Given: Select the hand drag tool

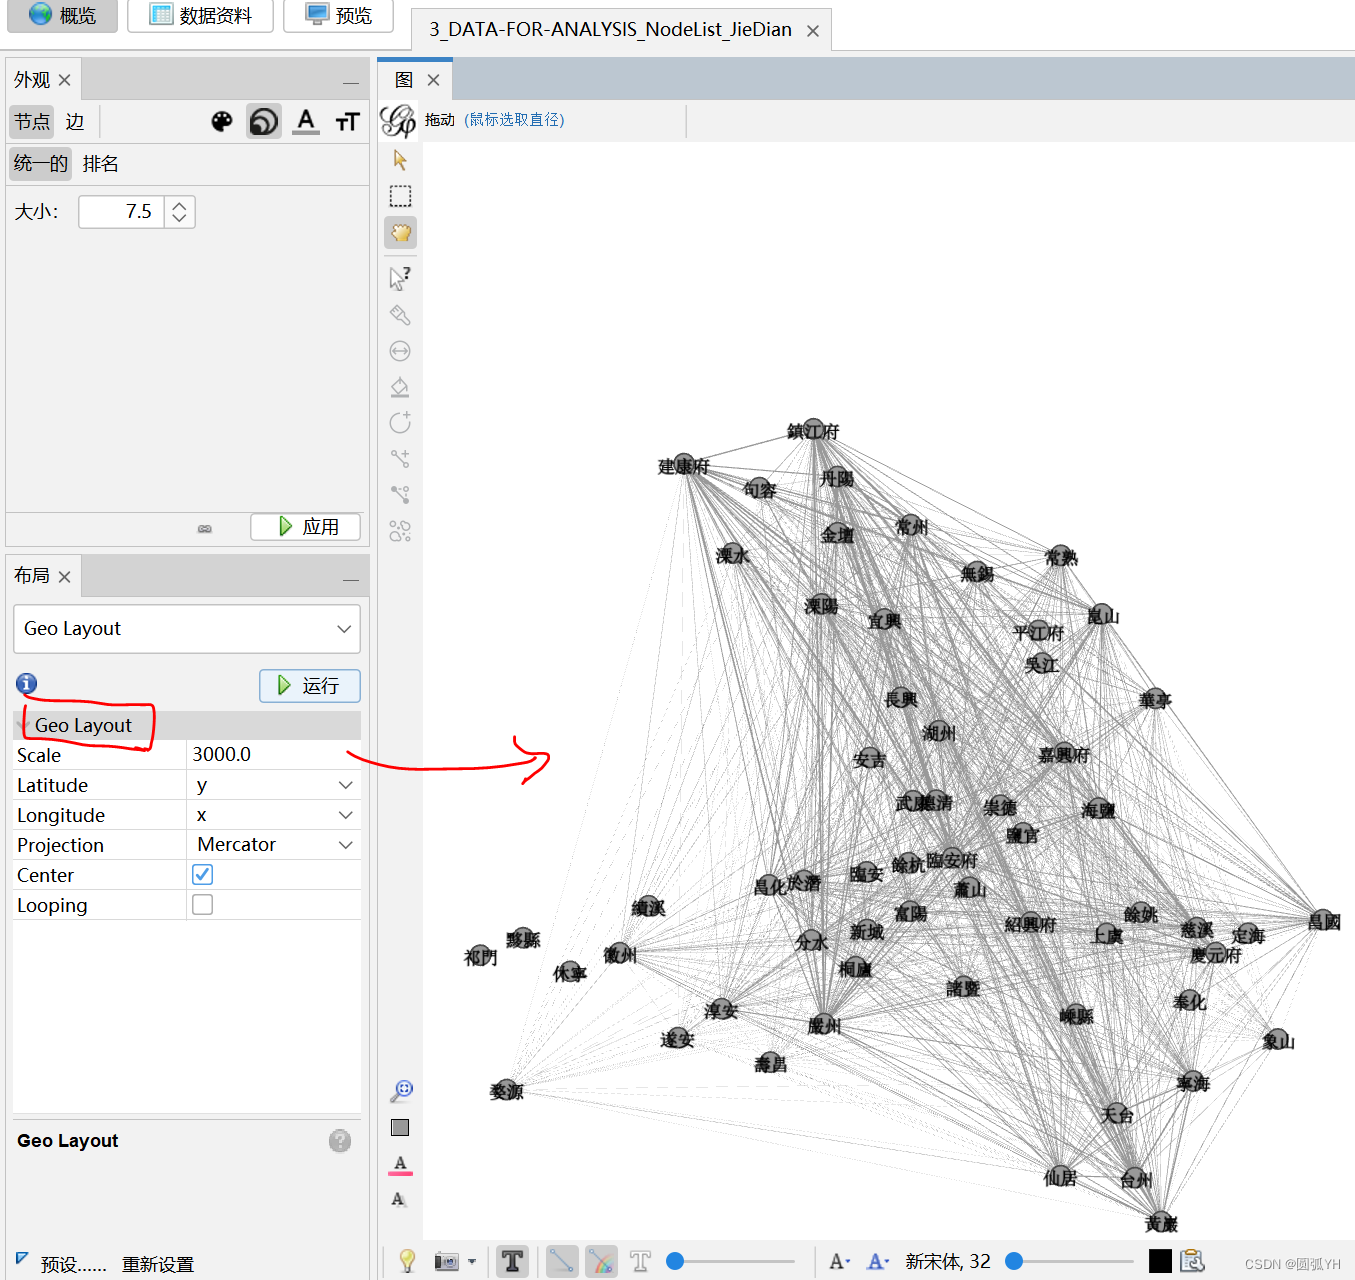Looking at the screenshot, I should pos(400,232).
